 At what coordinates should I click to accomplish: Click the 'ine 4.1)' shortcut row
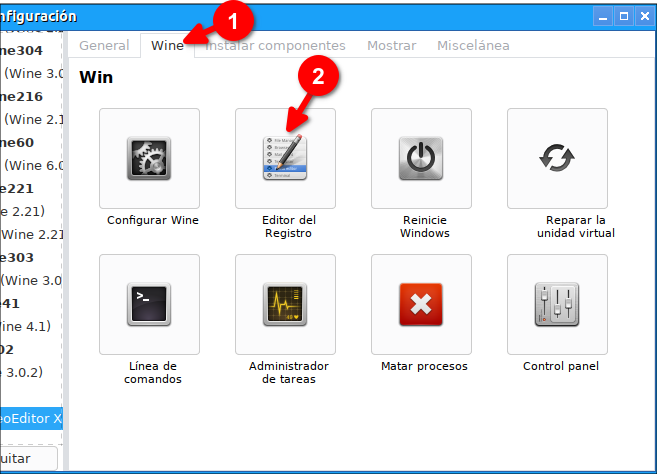click(x=26, y=326)
